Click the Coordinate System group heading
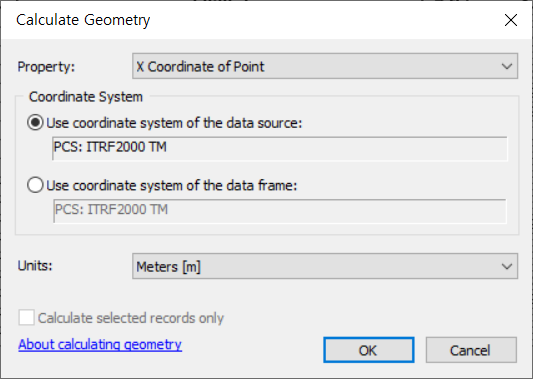This screenshot has width=533, height=379. click(x=86, y=97)
